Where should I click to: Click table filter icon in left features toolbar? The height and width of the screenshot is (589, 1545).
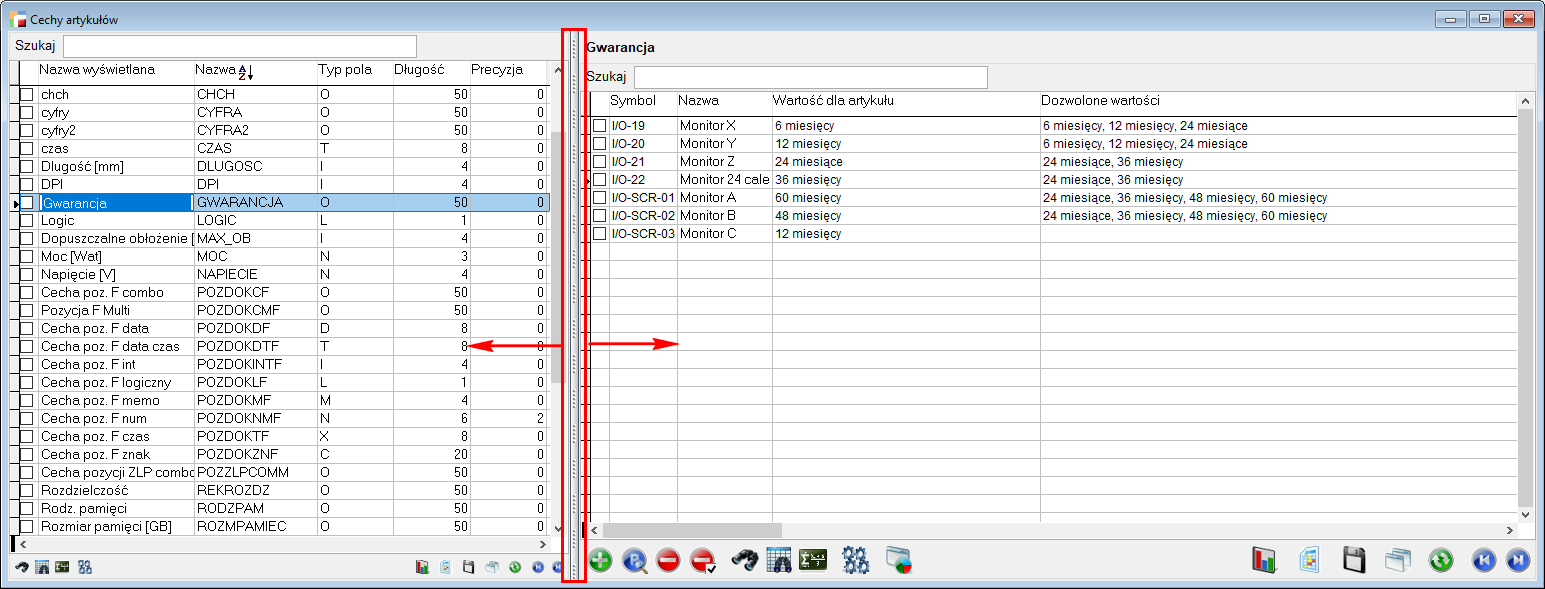pyautogui.click(x=42, y=567)
